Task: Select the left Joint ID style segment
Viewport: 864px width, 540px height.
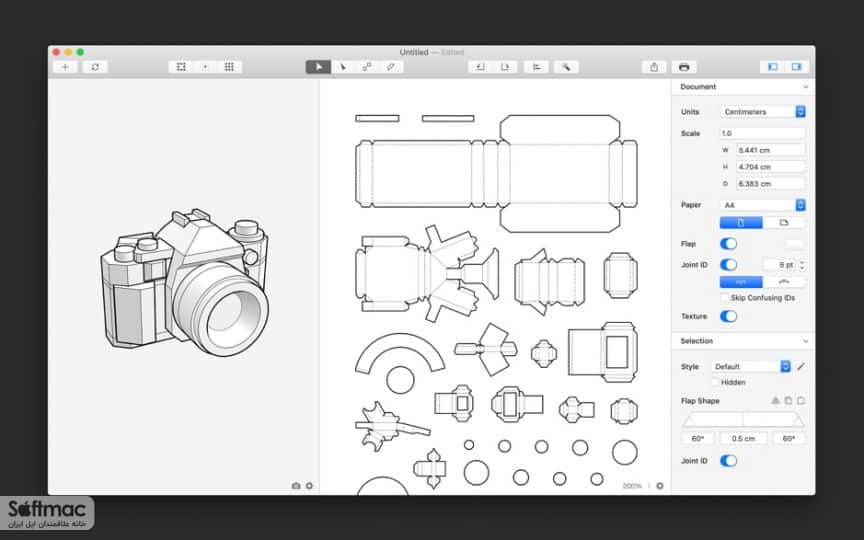Action: pos(741,282)
